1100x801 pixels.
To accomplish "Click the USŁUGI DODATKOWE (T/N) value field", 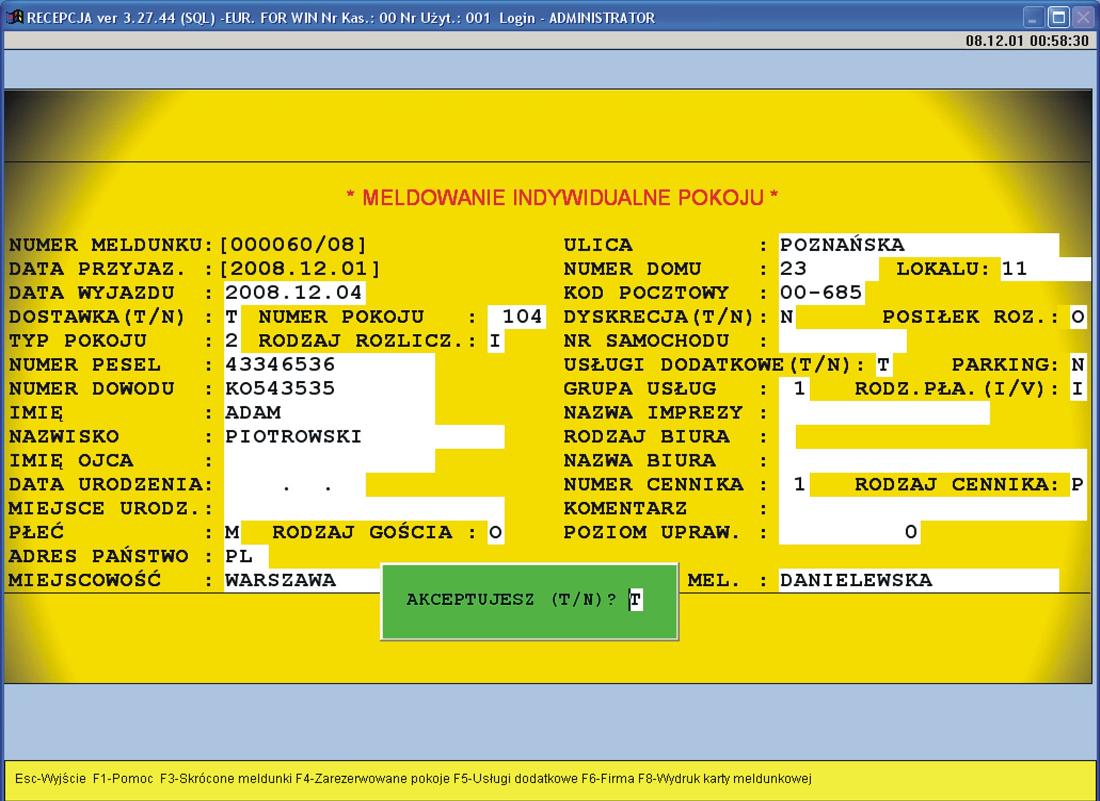I will 883,365.
